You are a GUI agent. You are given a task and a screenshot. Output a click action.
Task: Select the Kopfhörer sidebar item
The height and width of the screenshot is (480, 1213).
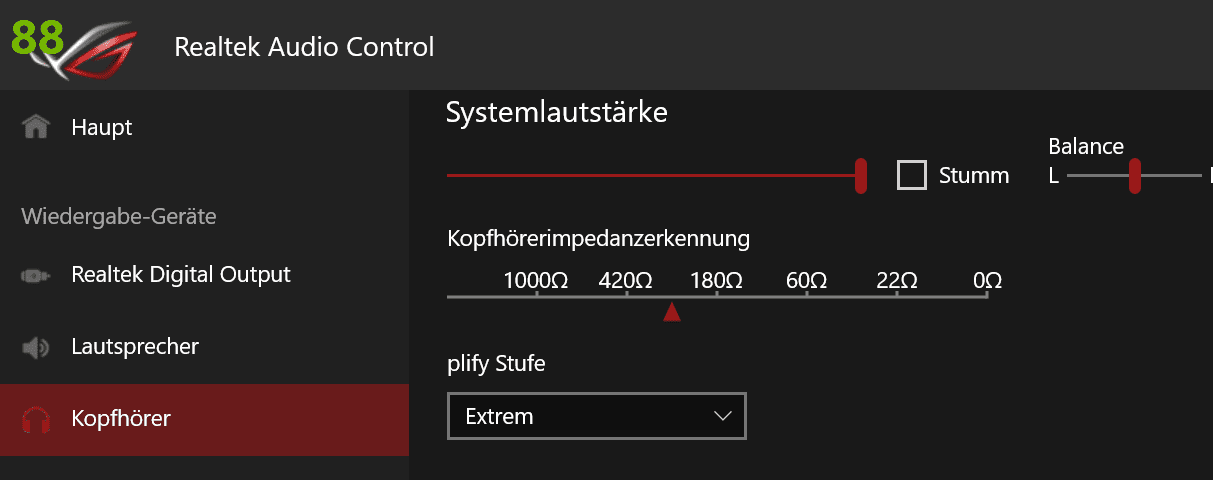click(x=121, y=418)
